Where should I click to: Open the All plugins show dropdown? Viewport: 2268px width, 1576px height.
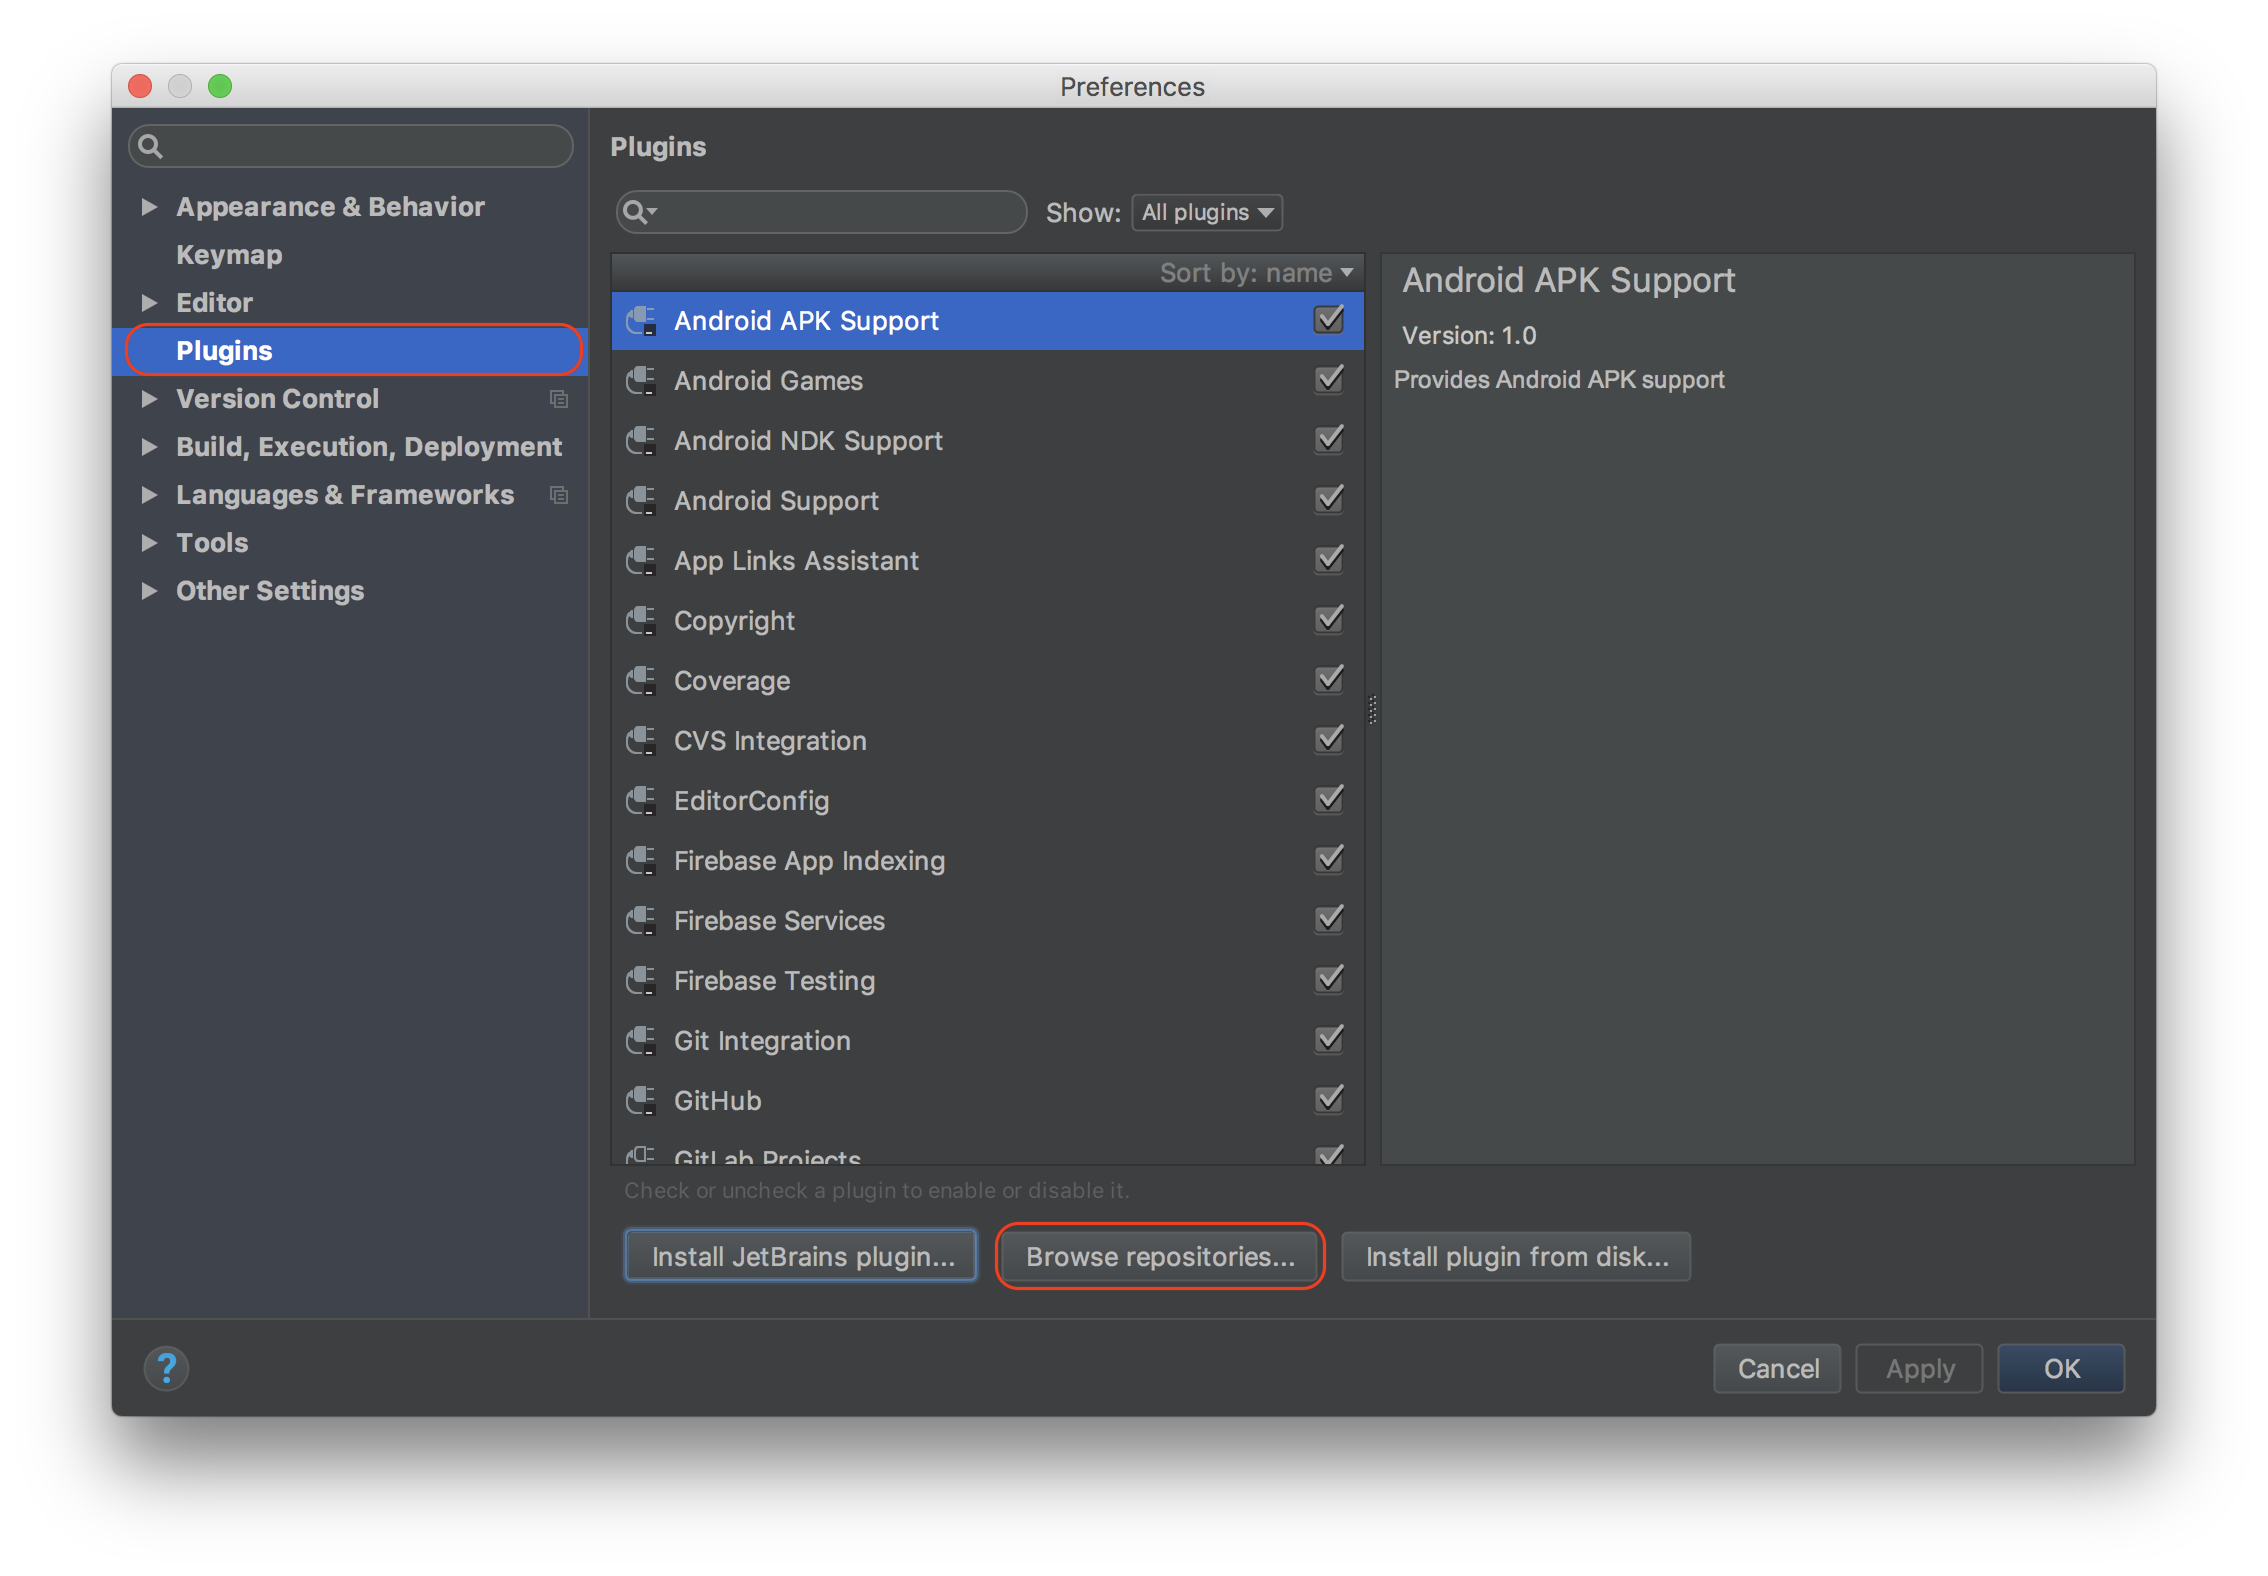(x=1206, y=212)
